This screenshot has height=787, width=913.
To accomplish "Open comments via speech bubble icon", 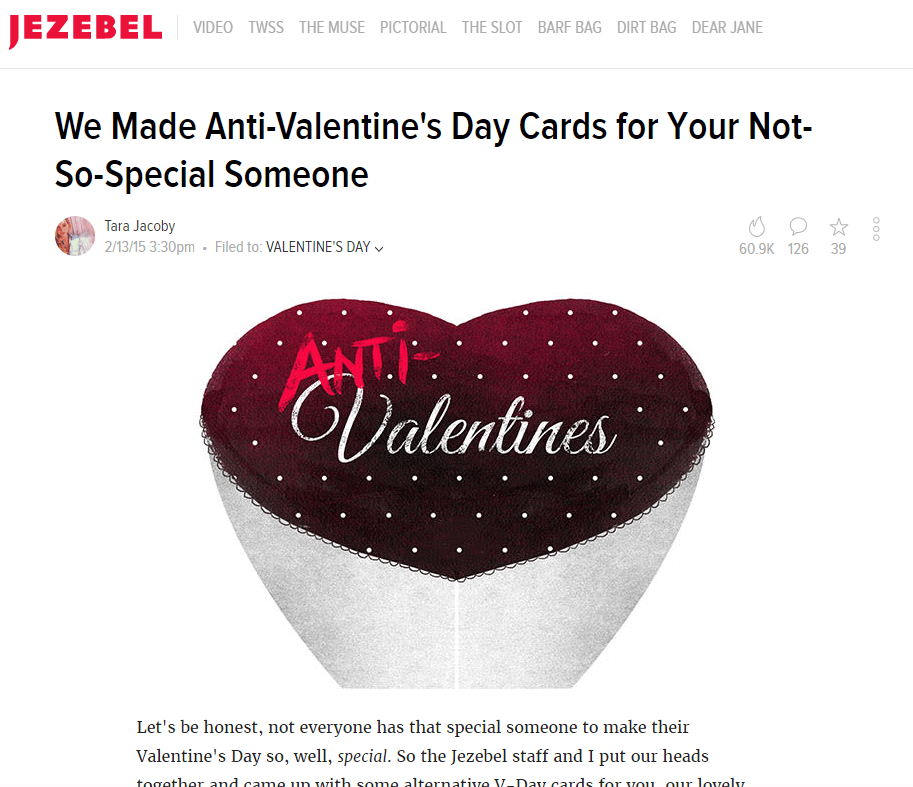I will tap(798, 227).
